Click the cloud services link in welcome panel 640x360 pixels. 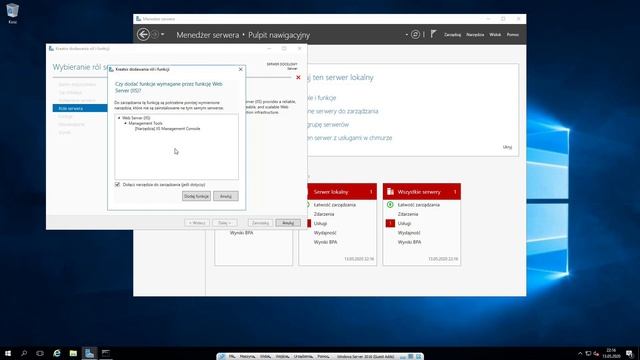[x=350, y=138]
